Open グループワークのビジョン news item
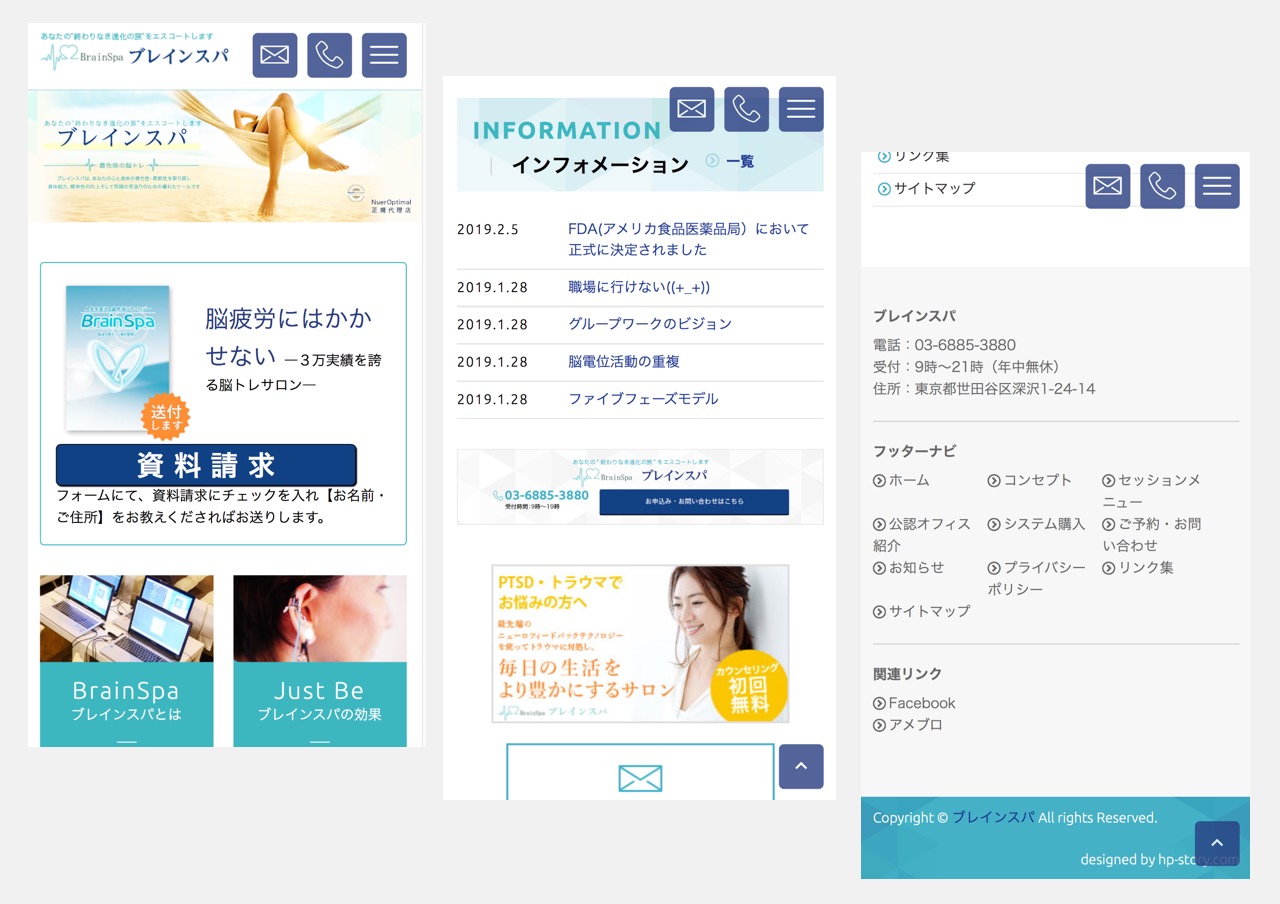This screenshot has width=1280, height=904. pos(650,324)
